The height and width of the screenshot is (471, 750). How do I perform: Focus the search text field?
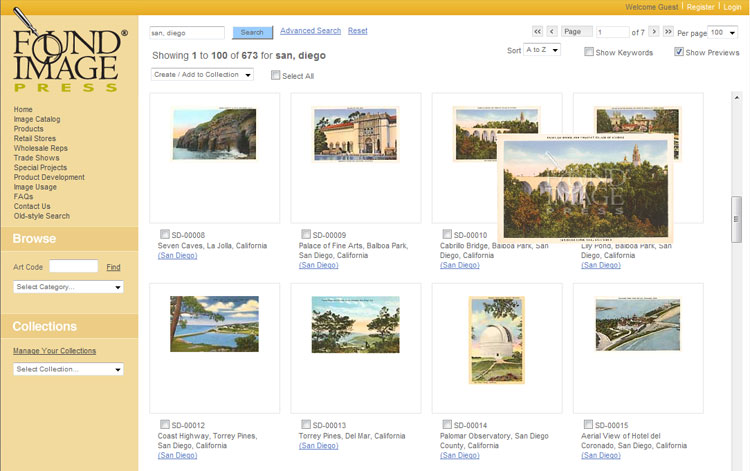click(x=187, y=33)
